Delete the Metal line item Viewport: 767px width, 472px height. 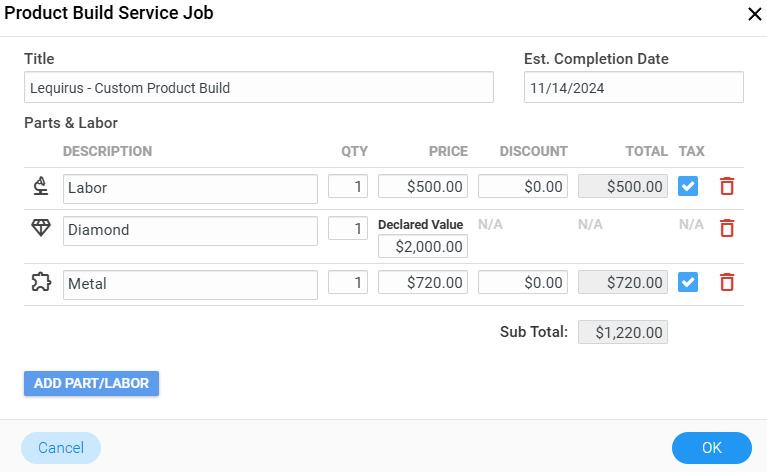click(x=727, y=283)
